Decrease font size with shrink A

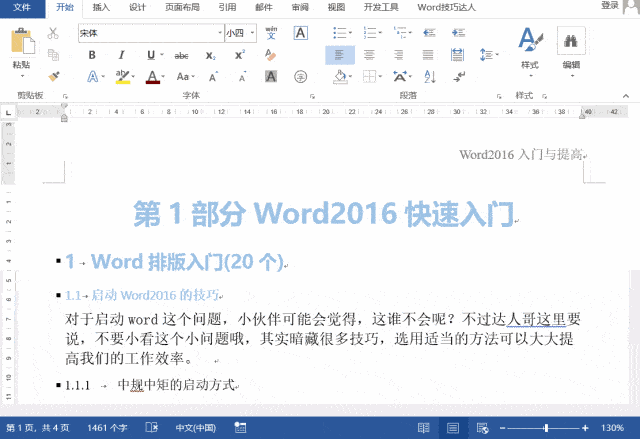point(242,77)
